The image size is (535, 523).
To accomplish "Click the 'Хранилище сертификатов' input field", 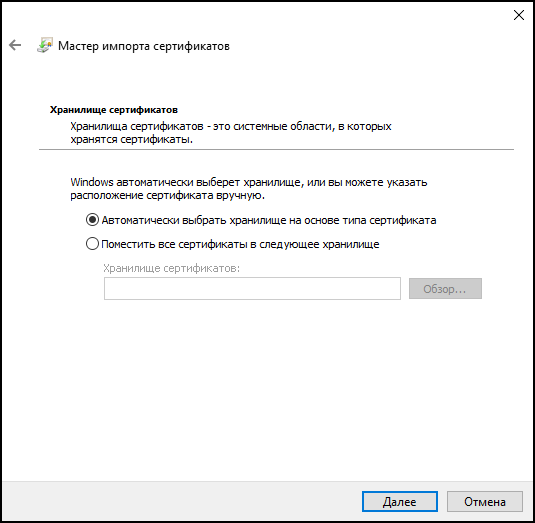I will click(252, 289).
